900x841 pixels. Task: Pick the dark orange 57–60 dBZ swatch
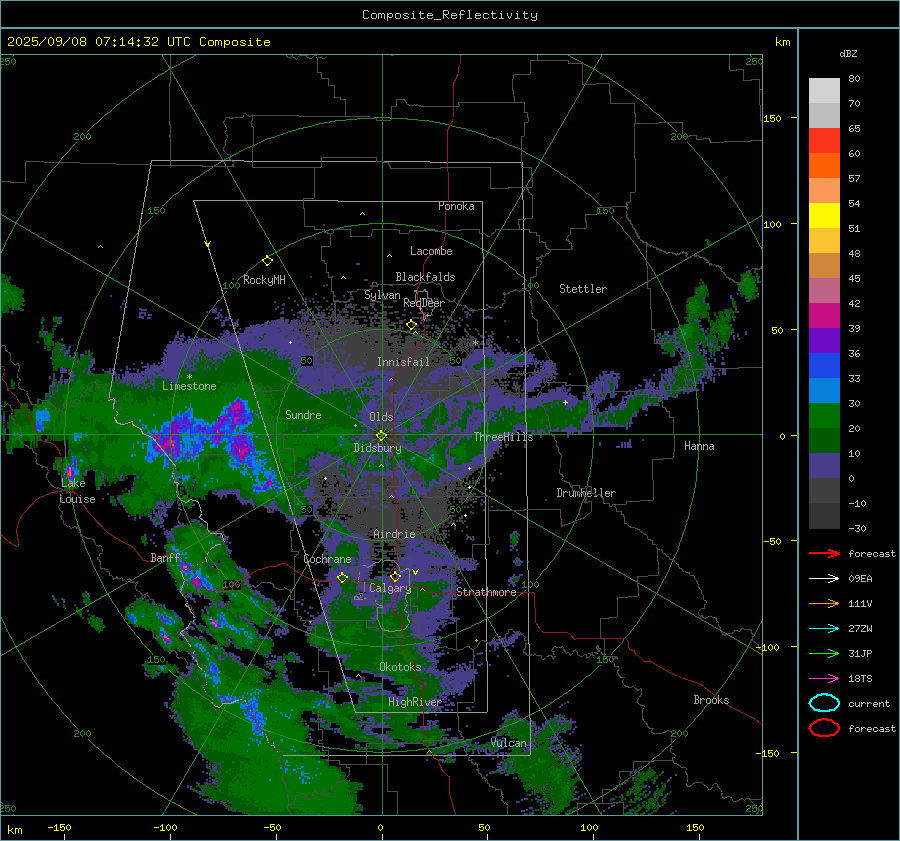click(x=824, y=166)
